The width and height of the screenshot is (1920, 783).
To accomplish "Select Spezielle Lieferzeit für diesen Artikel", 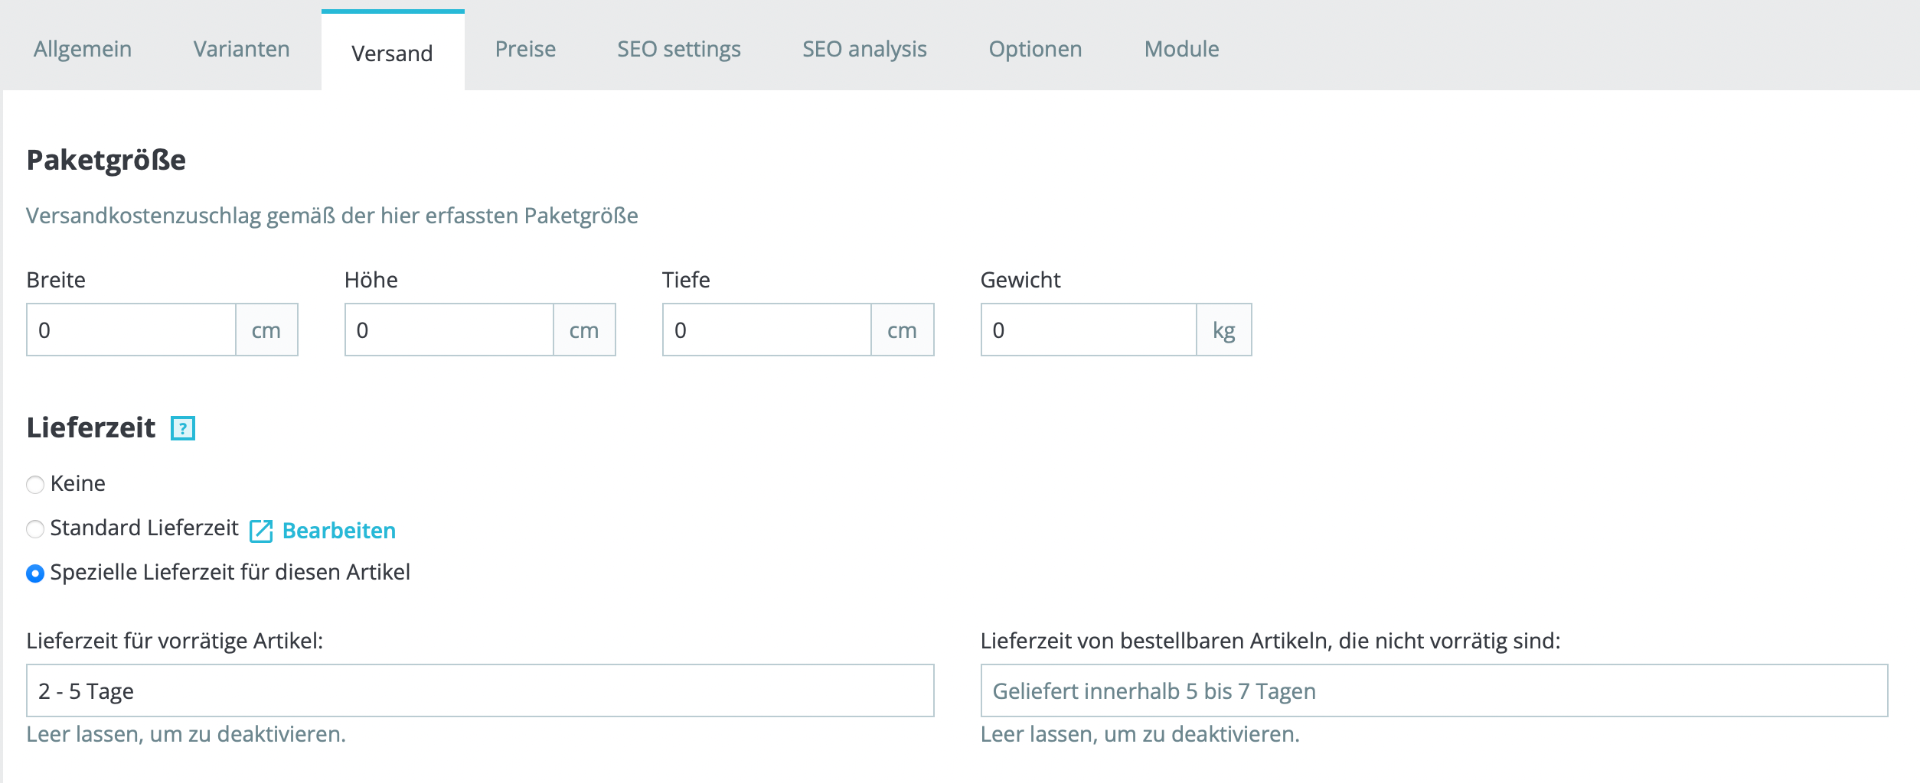I will (x=35, y=574).
